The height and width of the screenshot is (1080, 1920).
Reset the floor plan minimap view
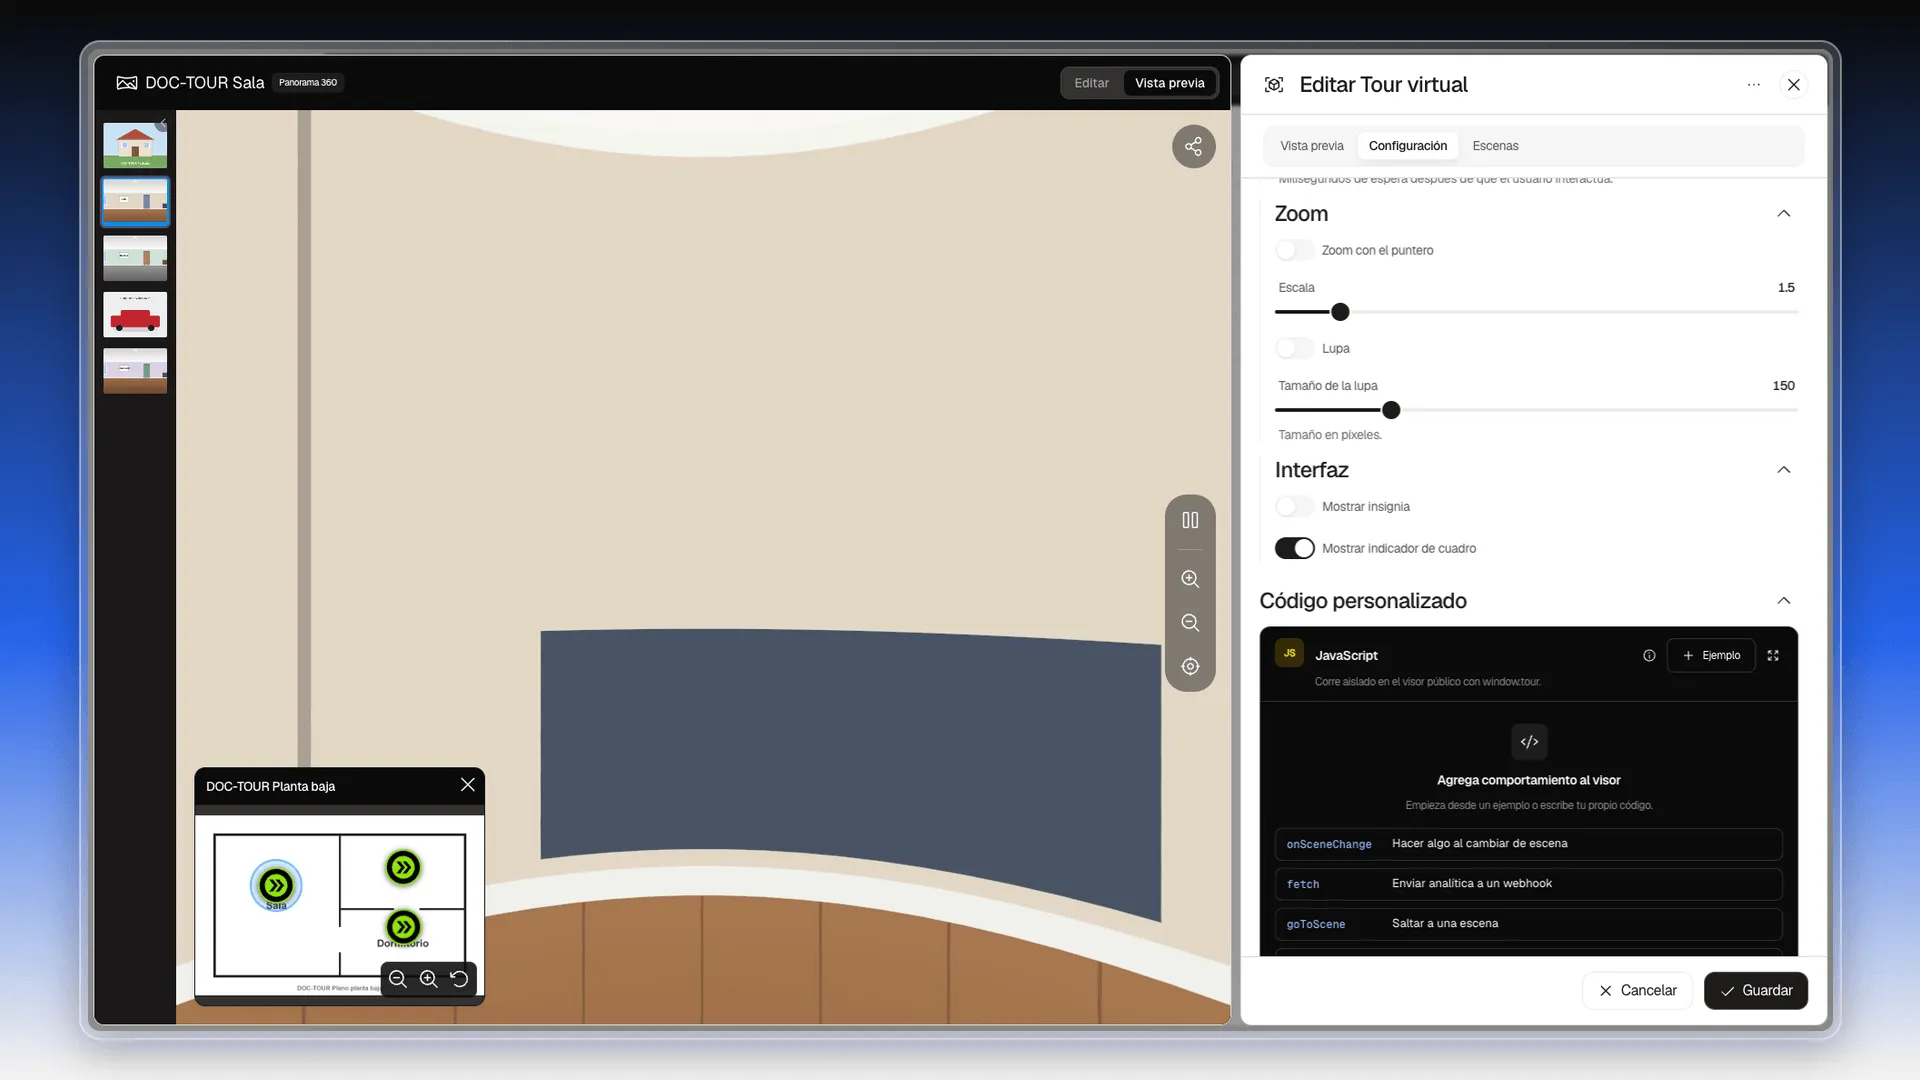coord(459,979)
